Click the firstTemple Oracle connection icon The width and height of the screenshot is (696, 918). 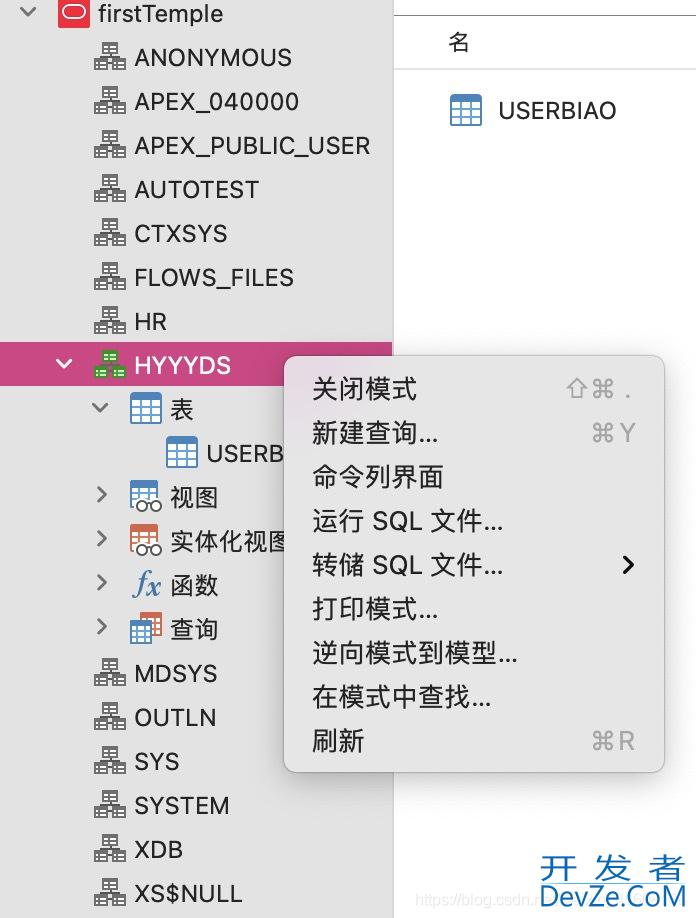coord(74,13)
